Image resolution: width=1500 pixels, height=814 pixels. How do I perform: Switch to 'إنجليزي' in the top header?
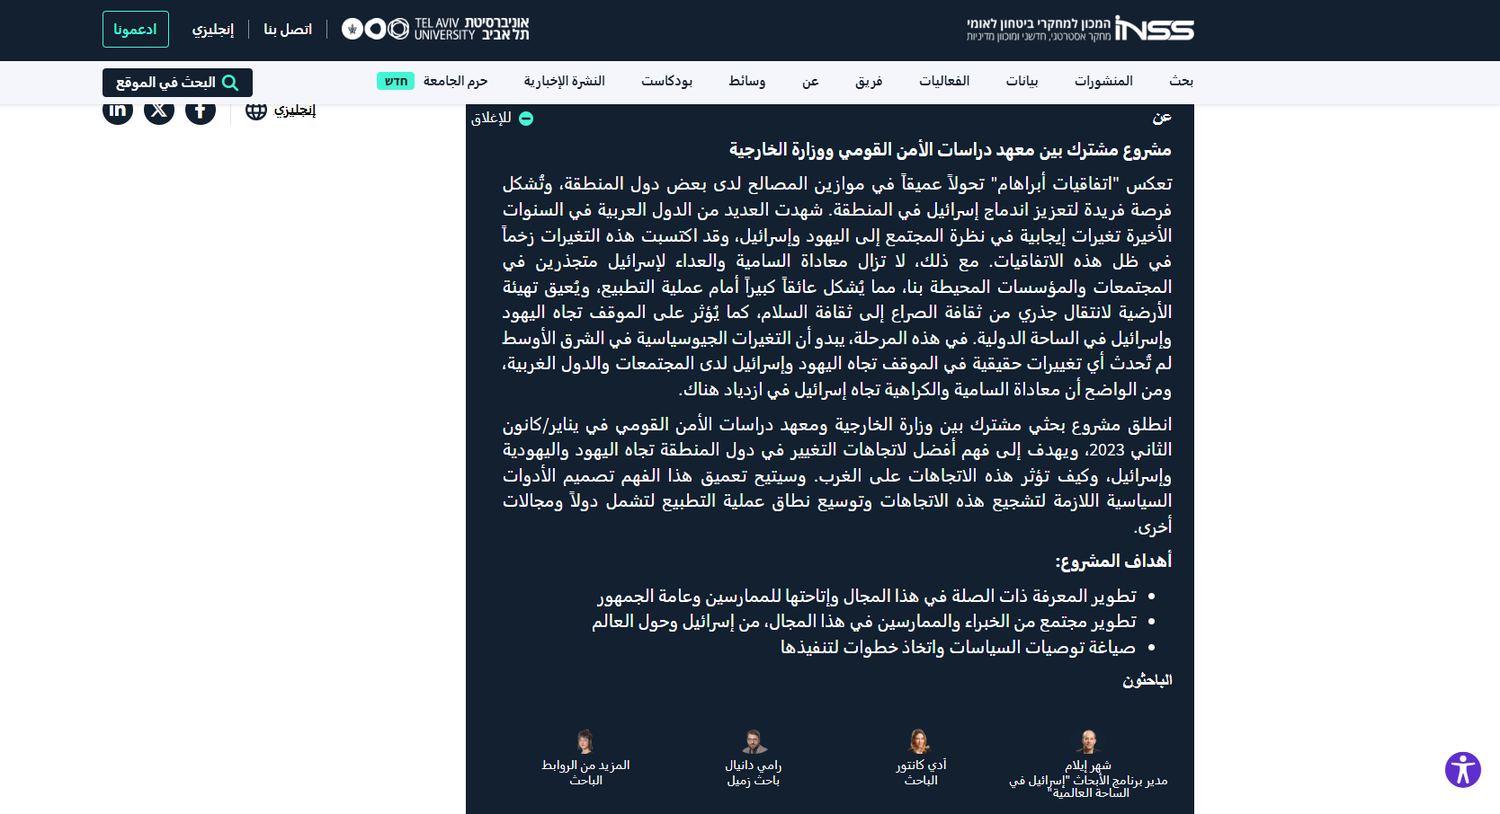213,29
